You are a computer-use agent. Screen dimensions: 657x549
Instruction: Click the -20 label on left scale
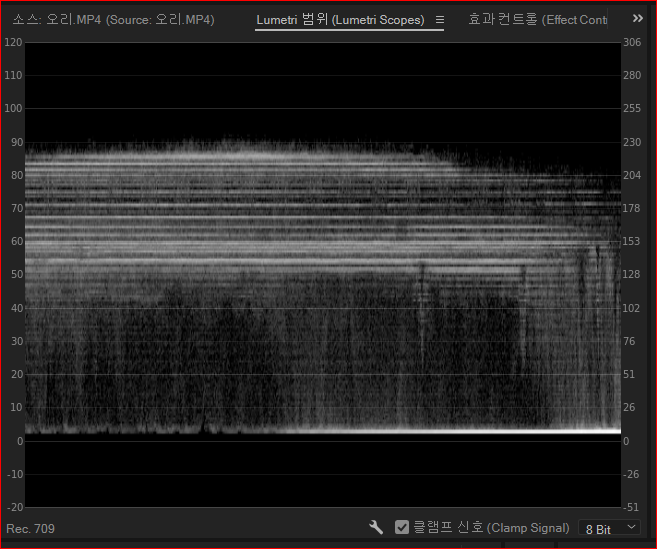click(x=15, y=507)
